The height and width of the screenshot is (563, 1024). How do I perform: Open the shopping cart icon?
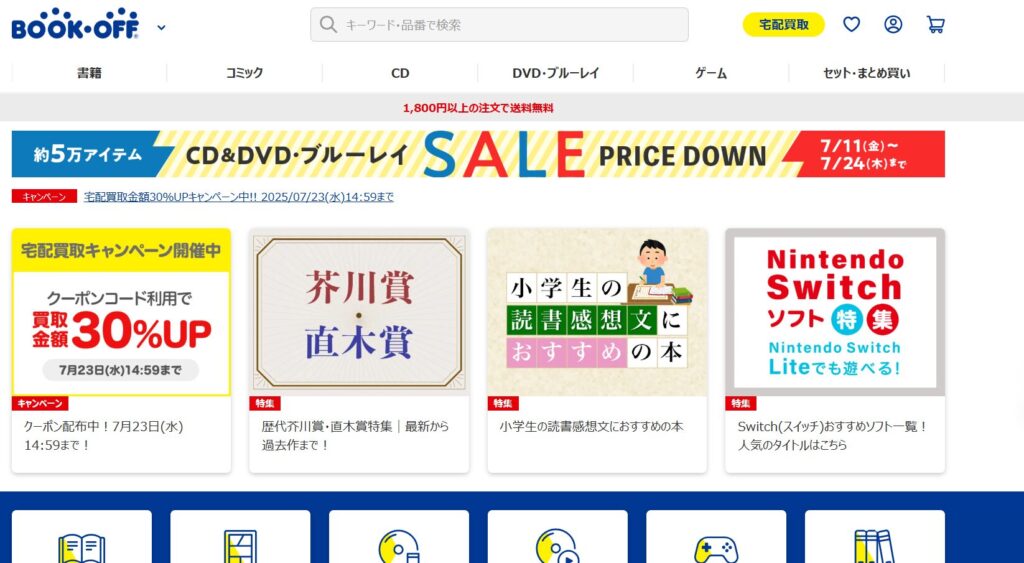tap(935, 25)
